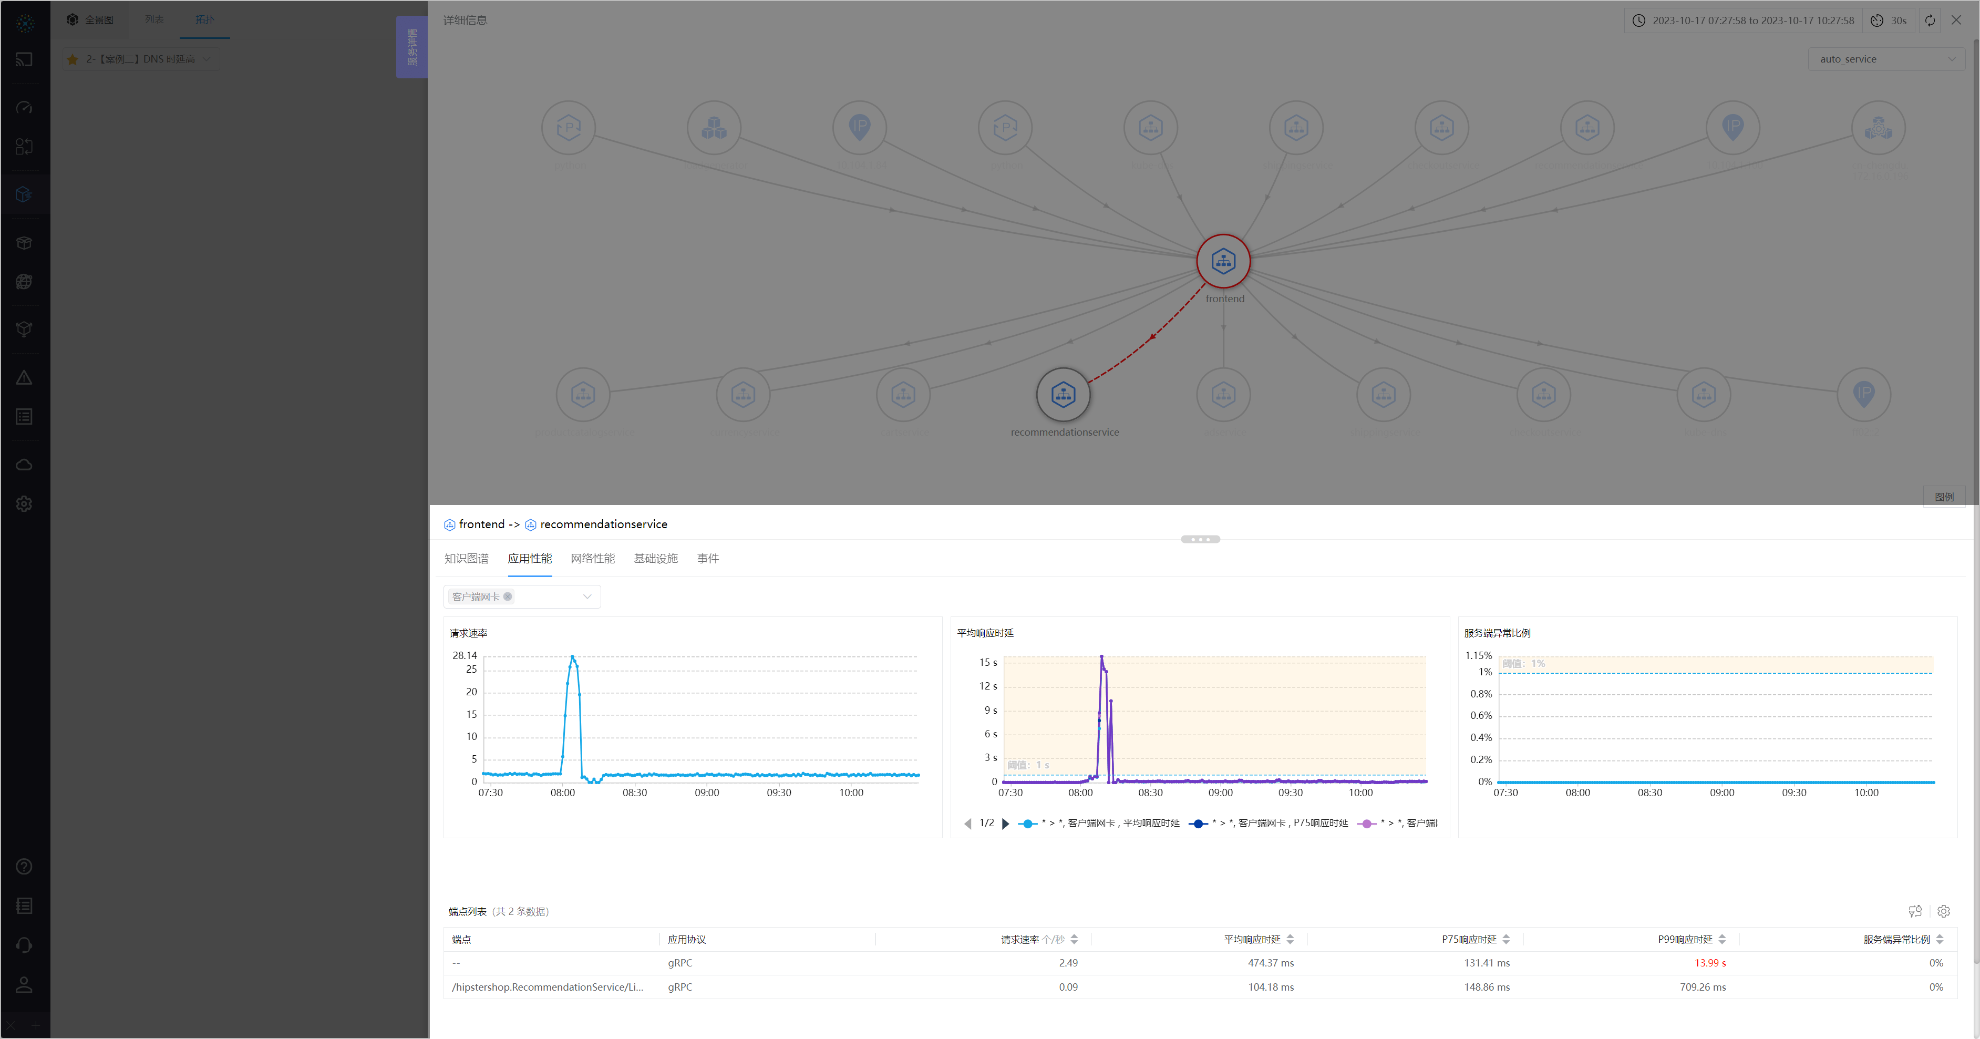The height and width of the screenshot is (1039, 1980).
Task: Expand the 客户端网卡 selector dropdown
Action: point(587,597)
